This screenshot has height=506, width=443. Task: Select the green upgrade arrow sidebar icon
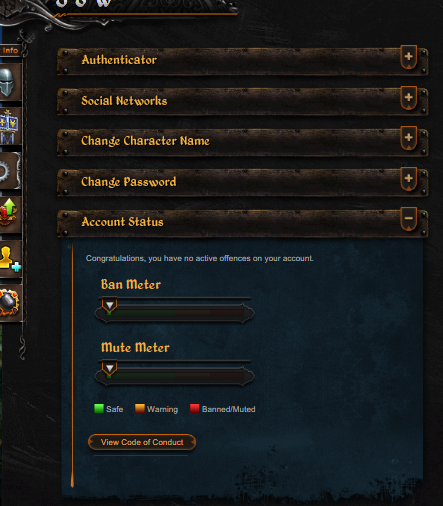coord(9,215)
